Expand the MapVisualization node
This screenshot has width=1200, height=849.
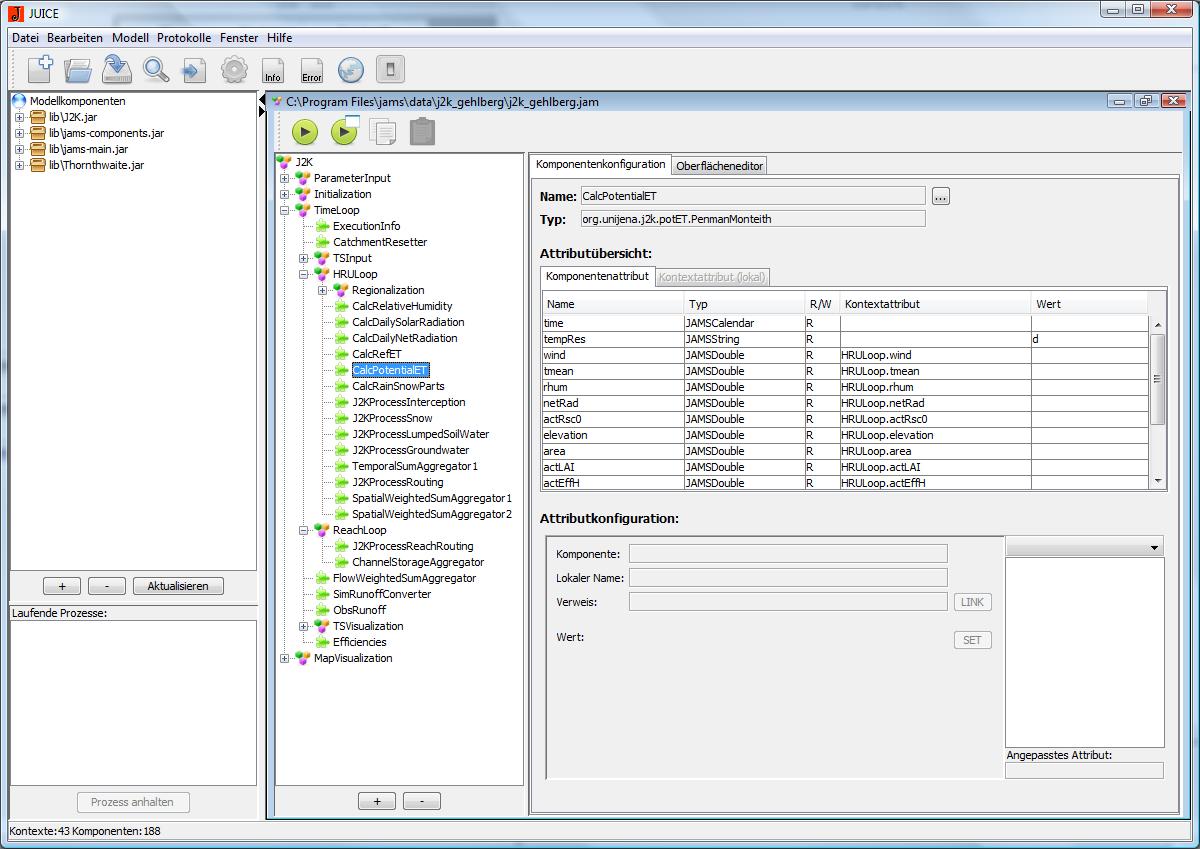(285, 658)
